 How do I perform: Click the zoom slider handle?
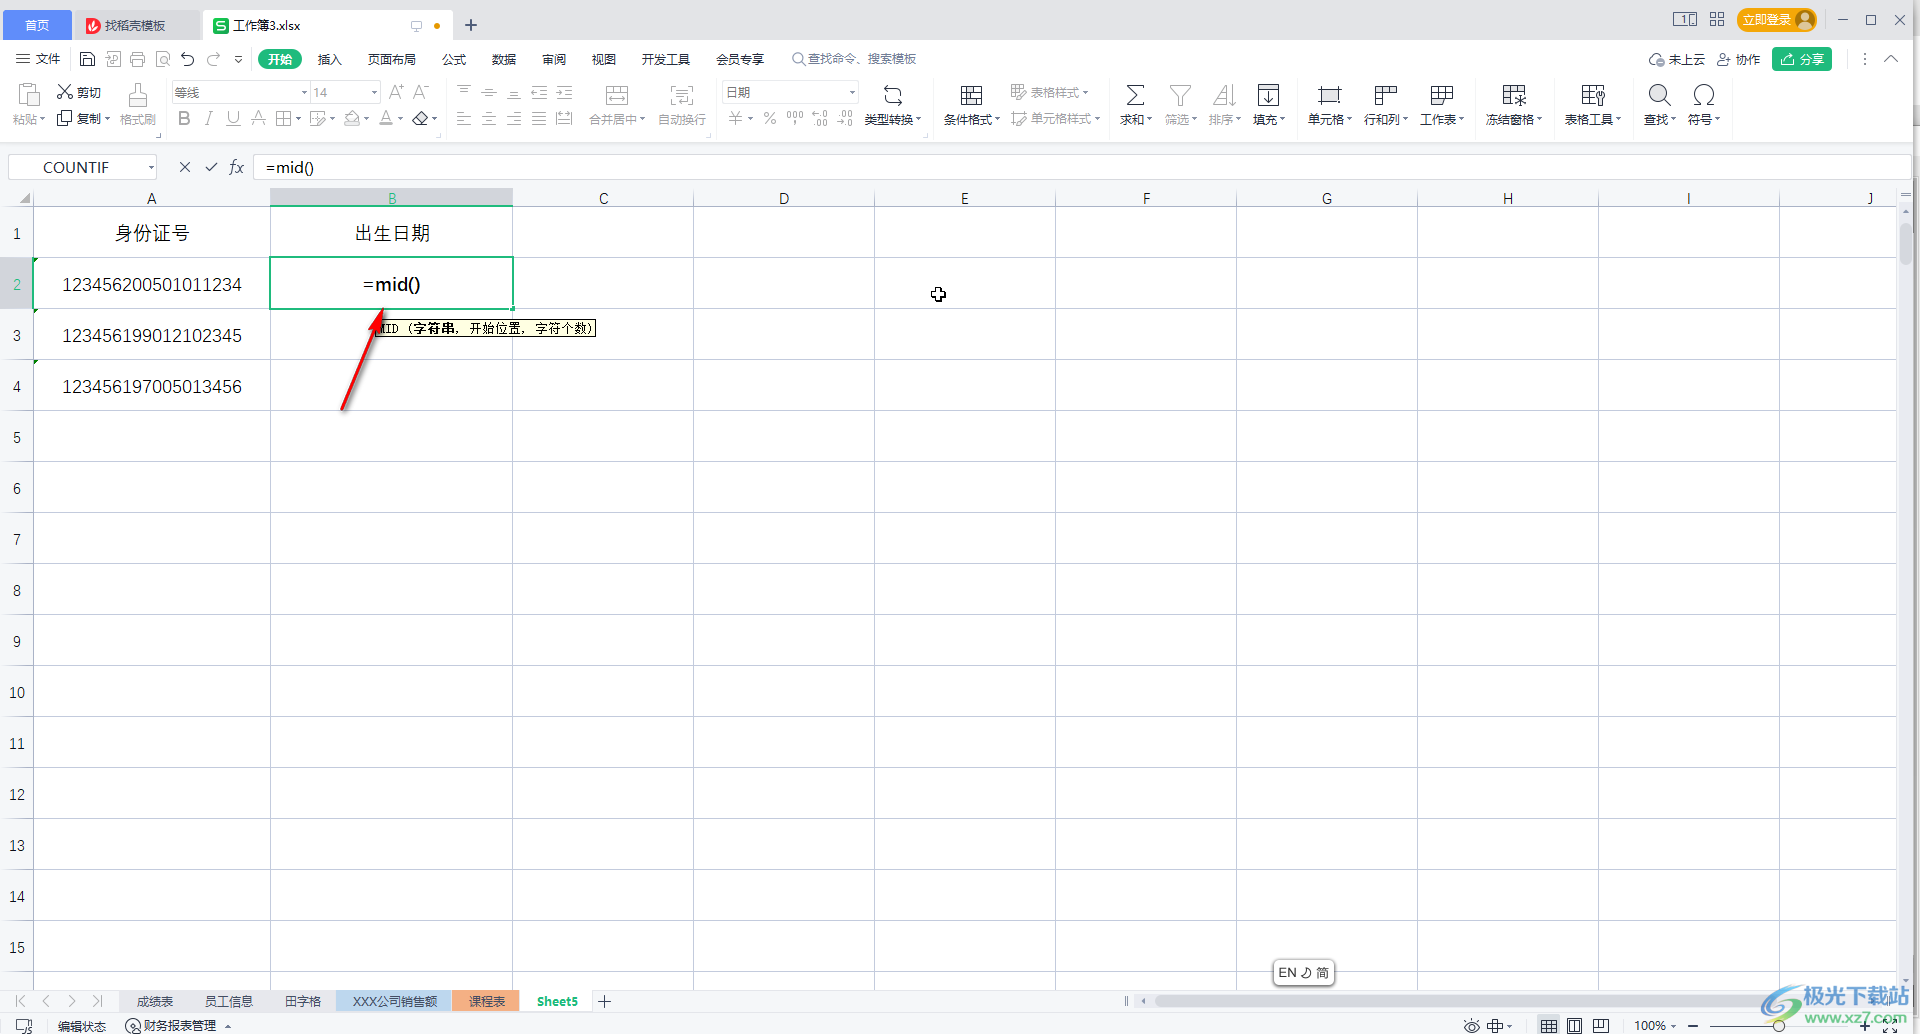click(x=1779, y=1025)
